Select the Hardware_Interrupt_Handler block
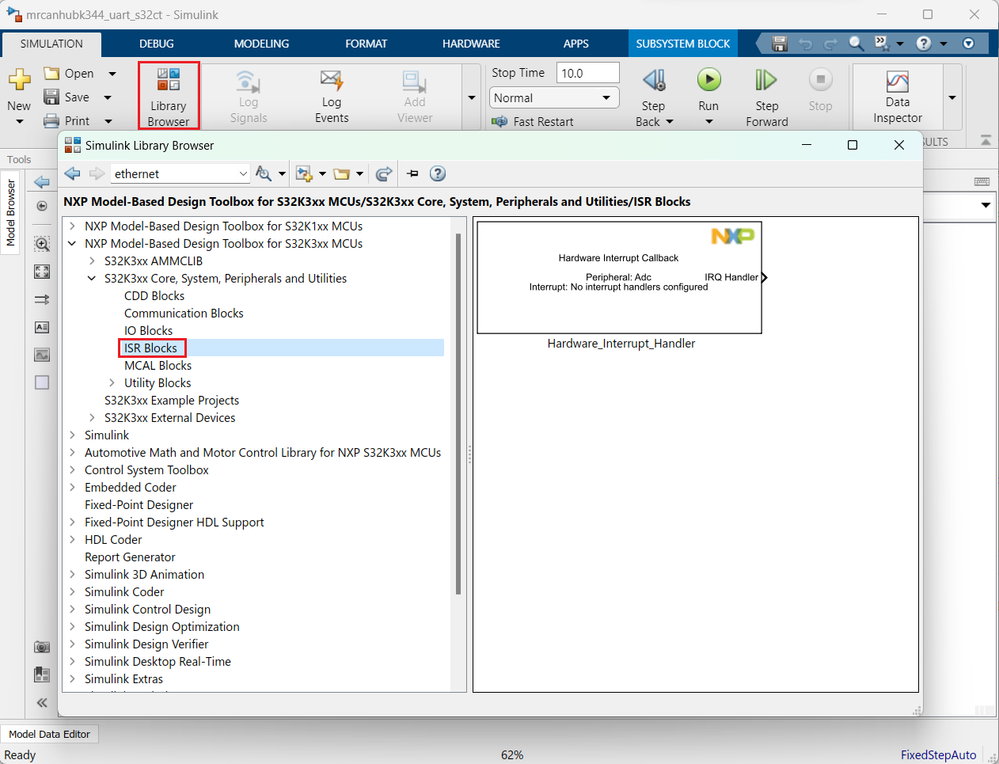 pos(619,277)
